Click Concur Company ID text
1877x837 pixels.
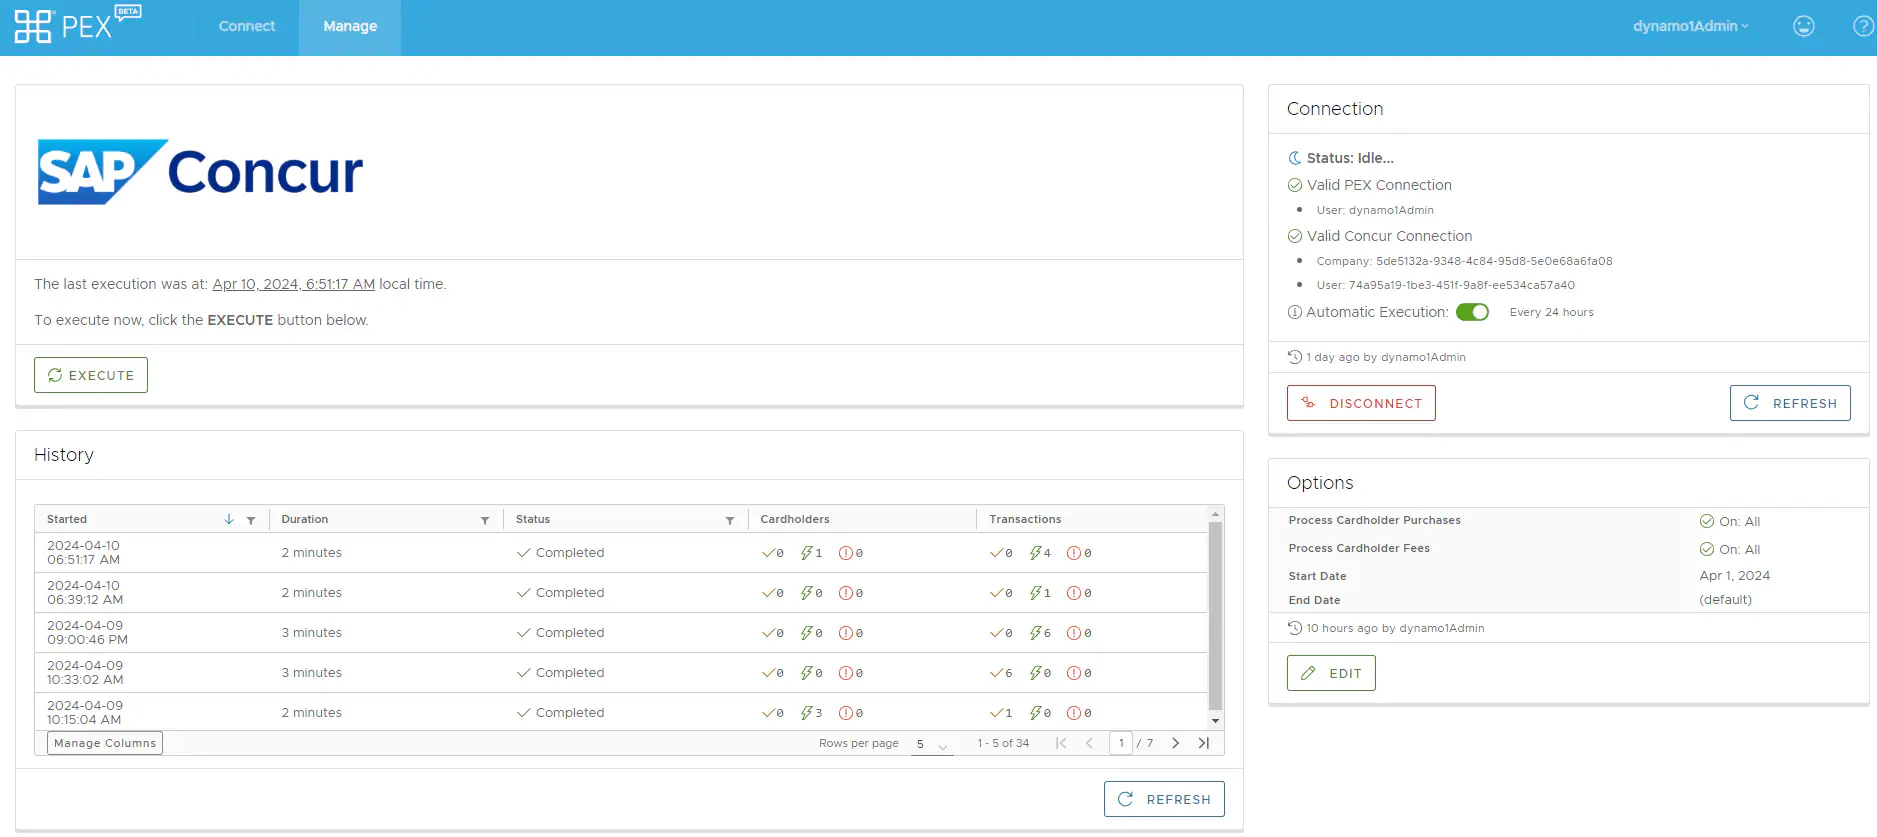pos(1464,261)
